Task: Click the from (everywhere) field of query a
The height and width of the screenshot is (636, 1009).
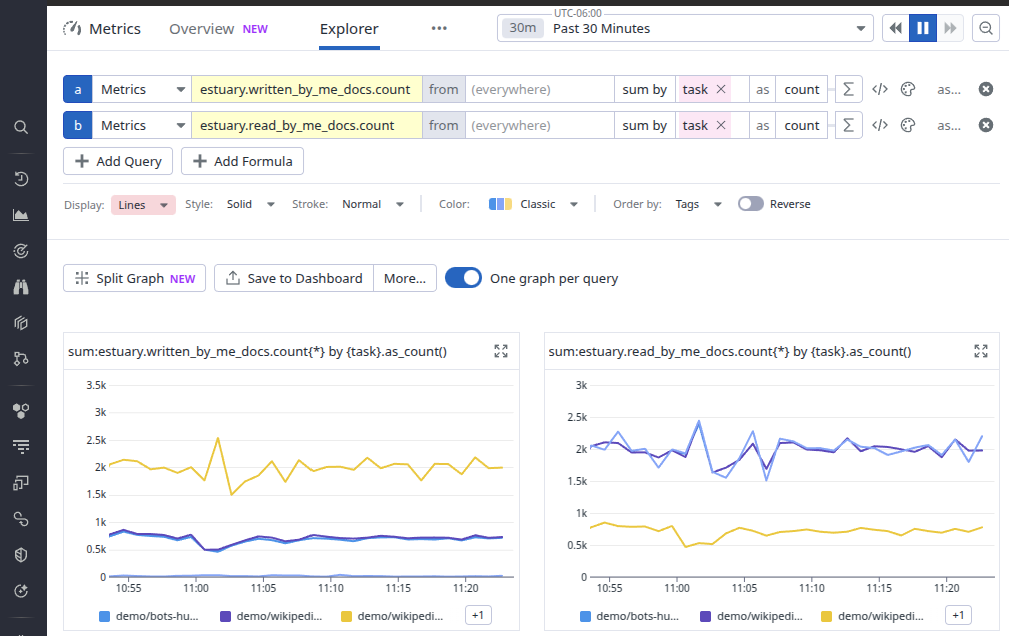Action: [539, 89]
